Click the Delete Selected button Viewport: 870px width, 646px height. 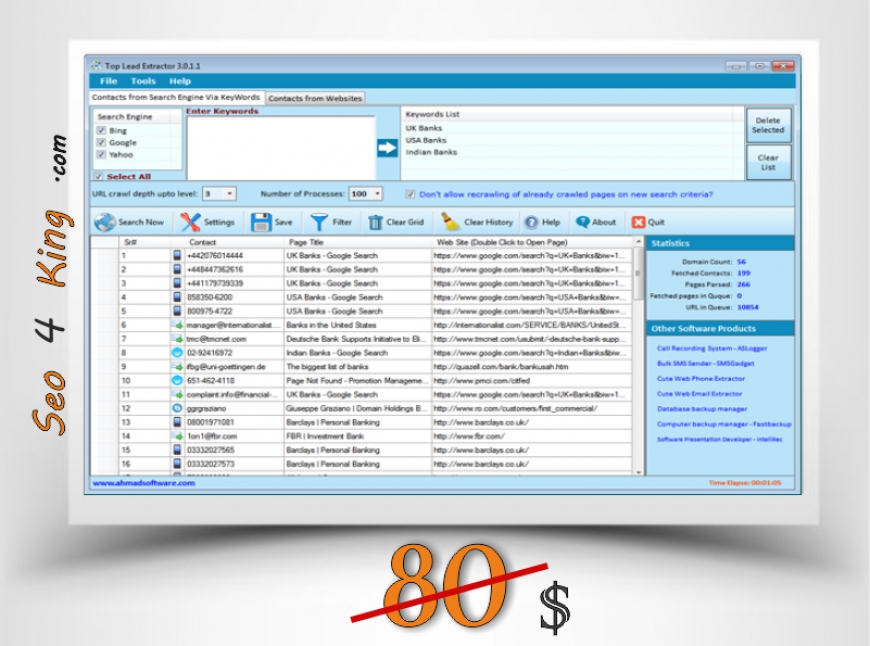click(768, 125)
